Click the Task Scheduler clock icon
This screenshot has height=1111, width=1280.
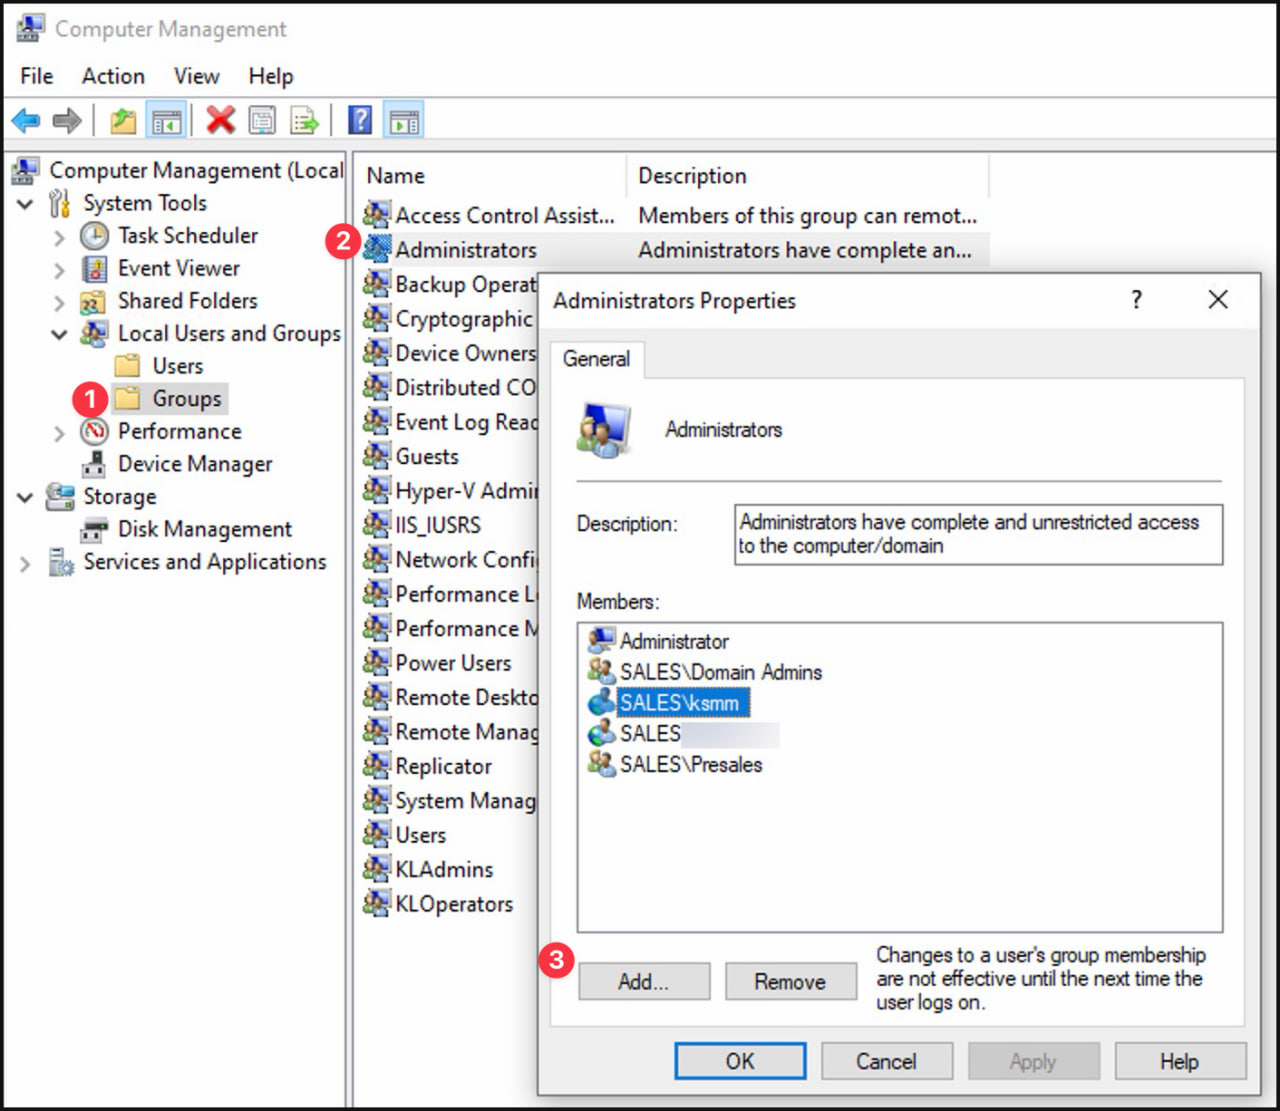(95, 236)
